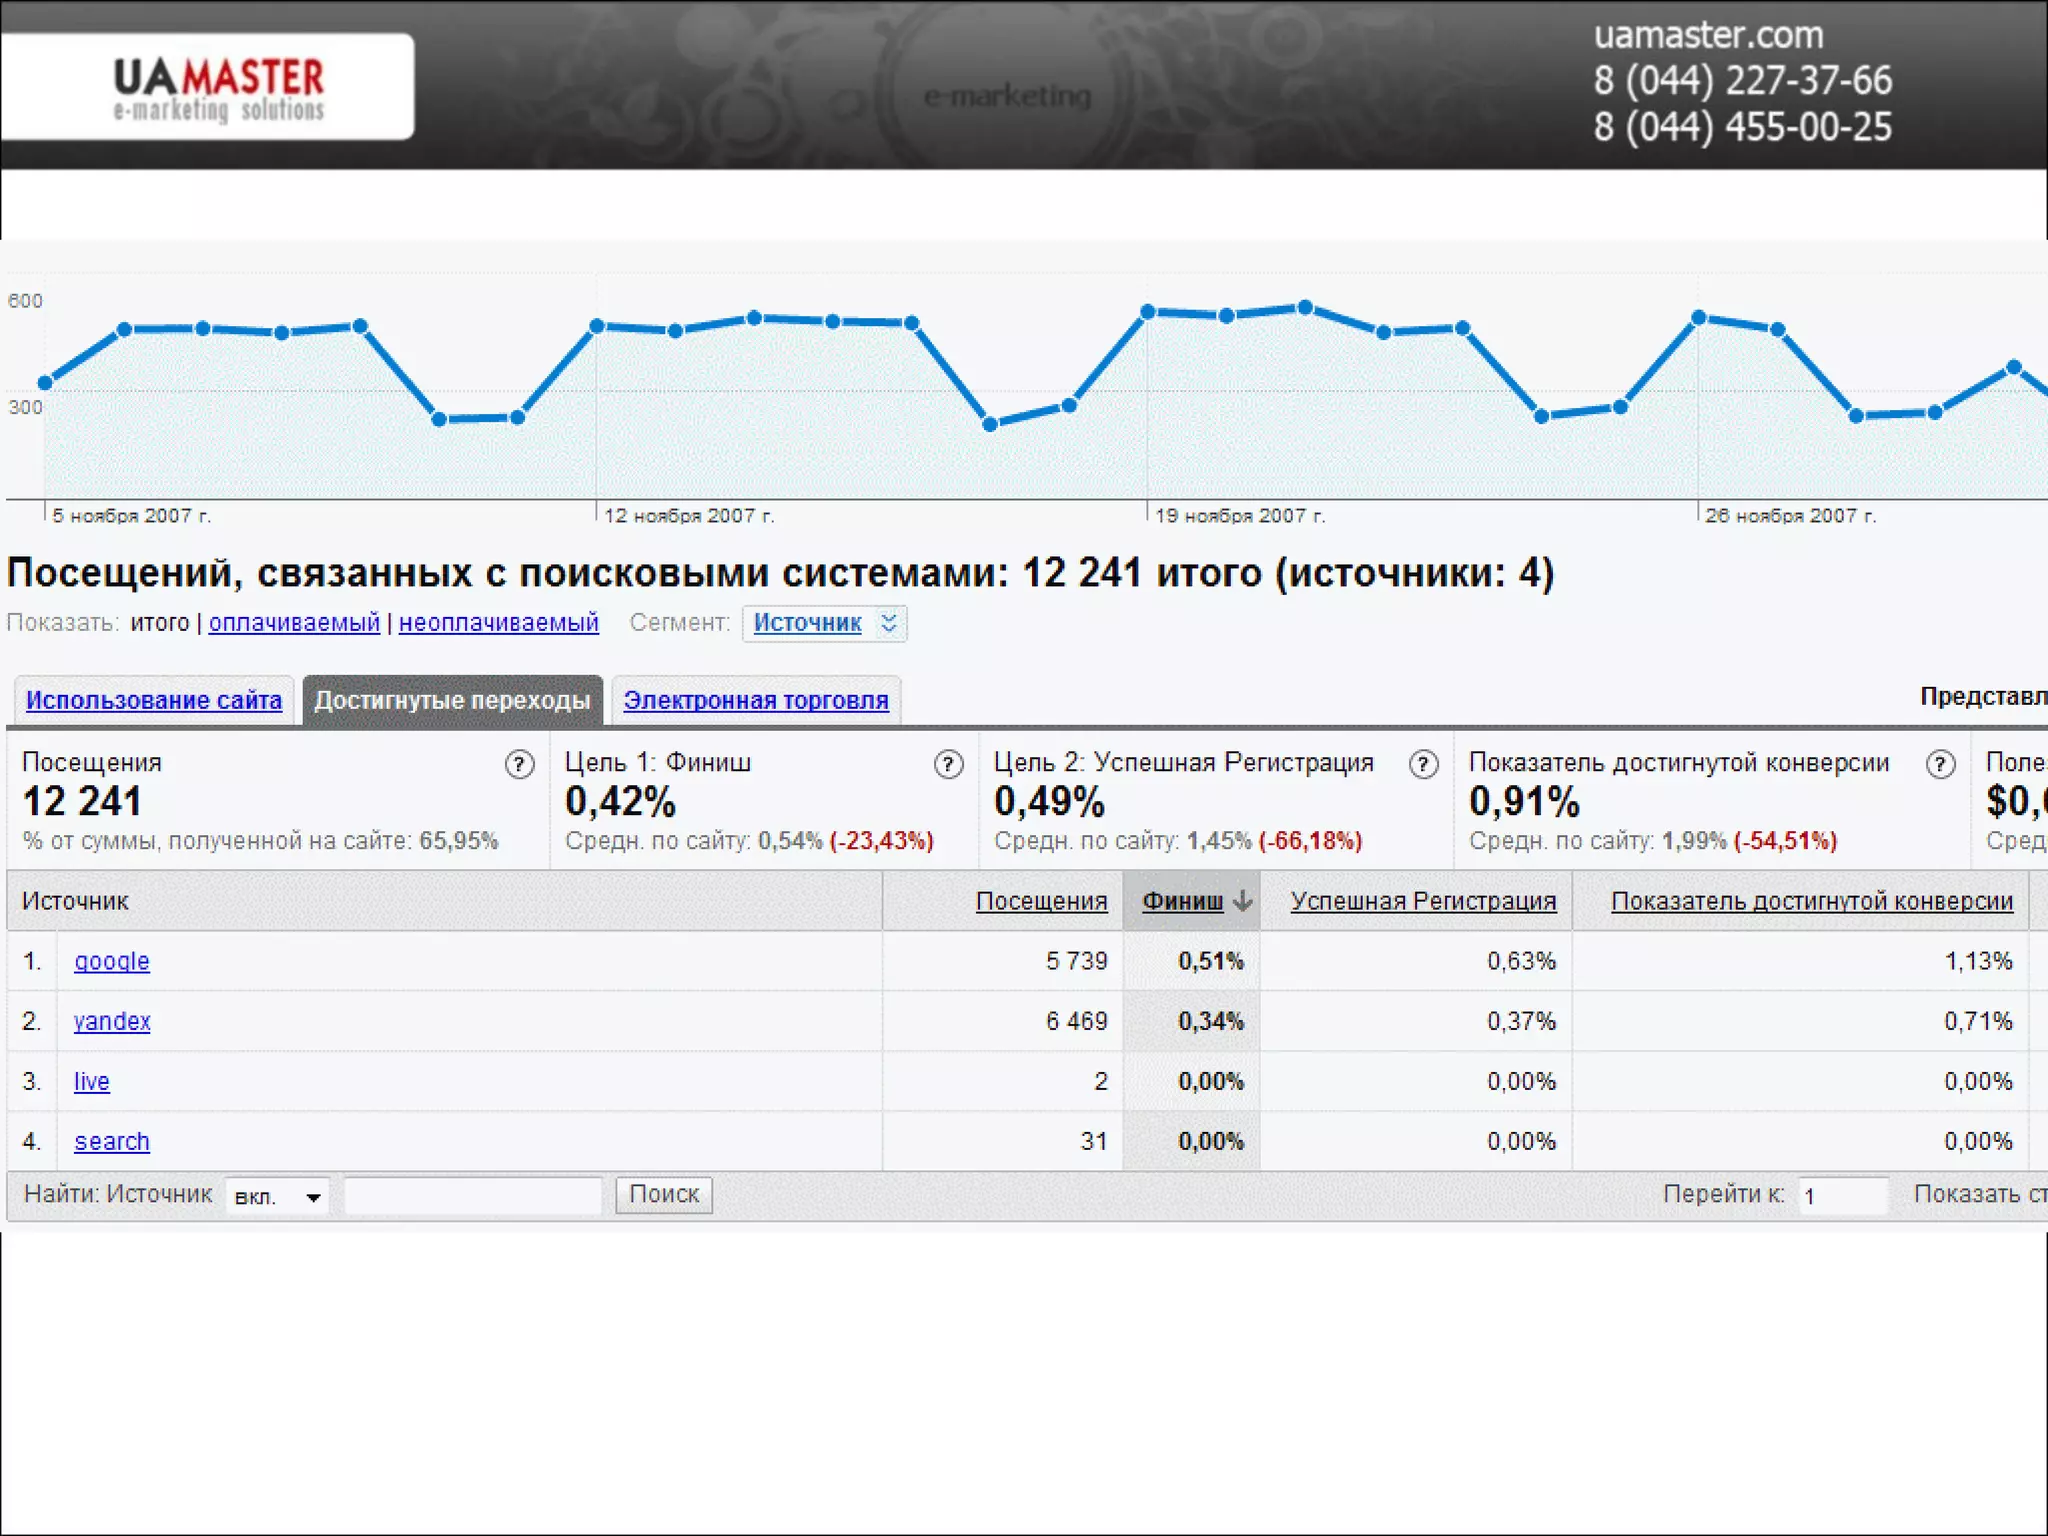This screenshot has width=2048, height=1536.
Task: Sort by Успешная Регистрация column
Action: [x=1423, y=901]
